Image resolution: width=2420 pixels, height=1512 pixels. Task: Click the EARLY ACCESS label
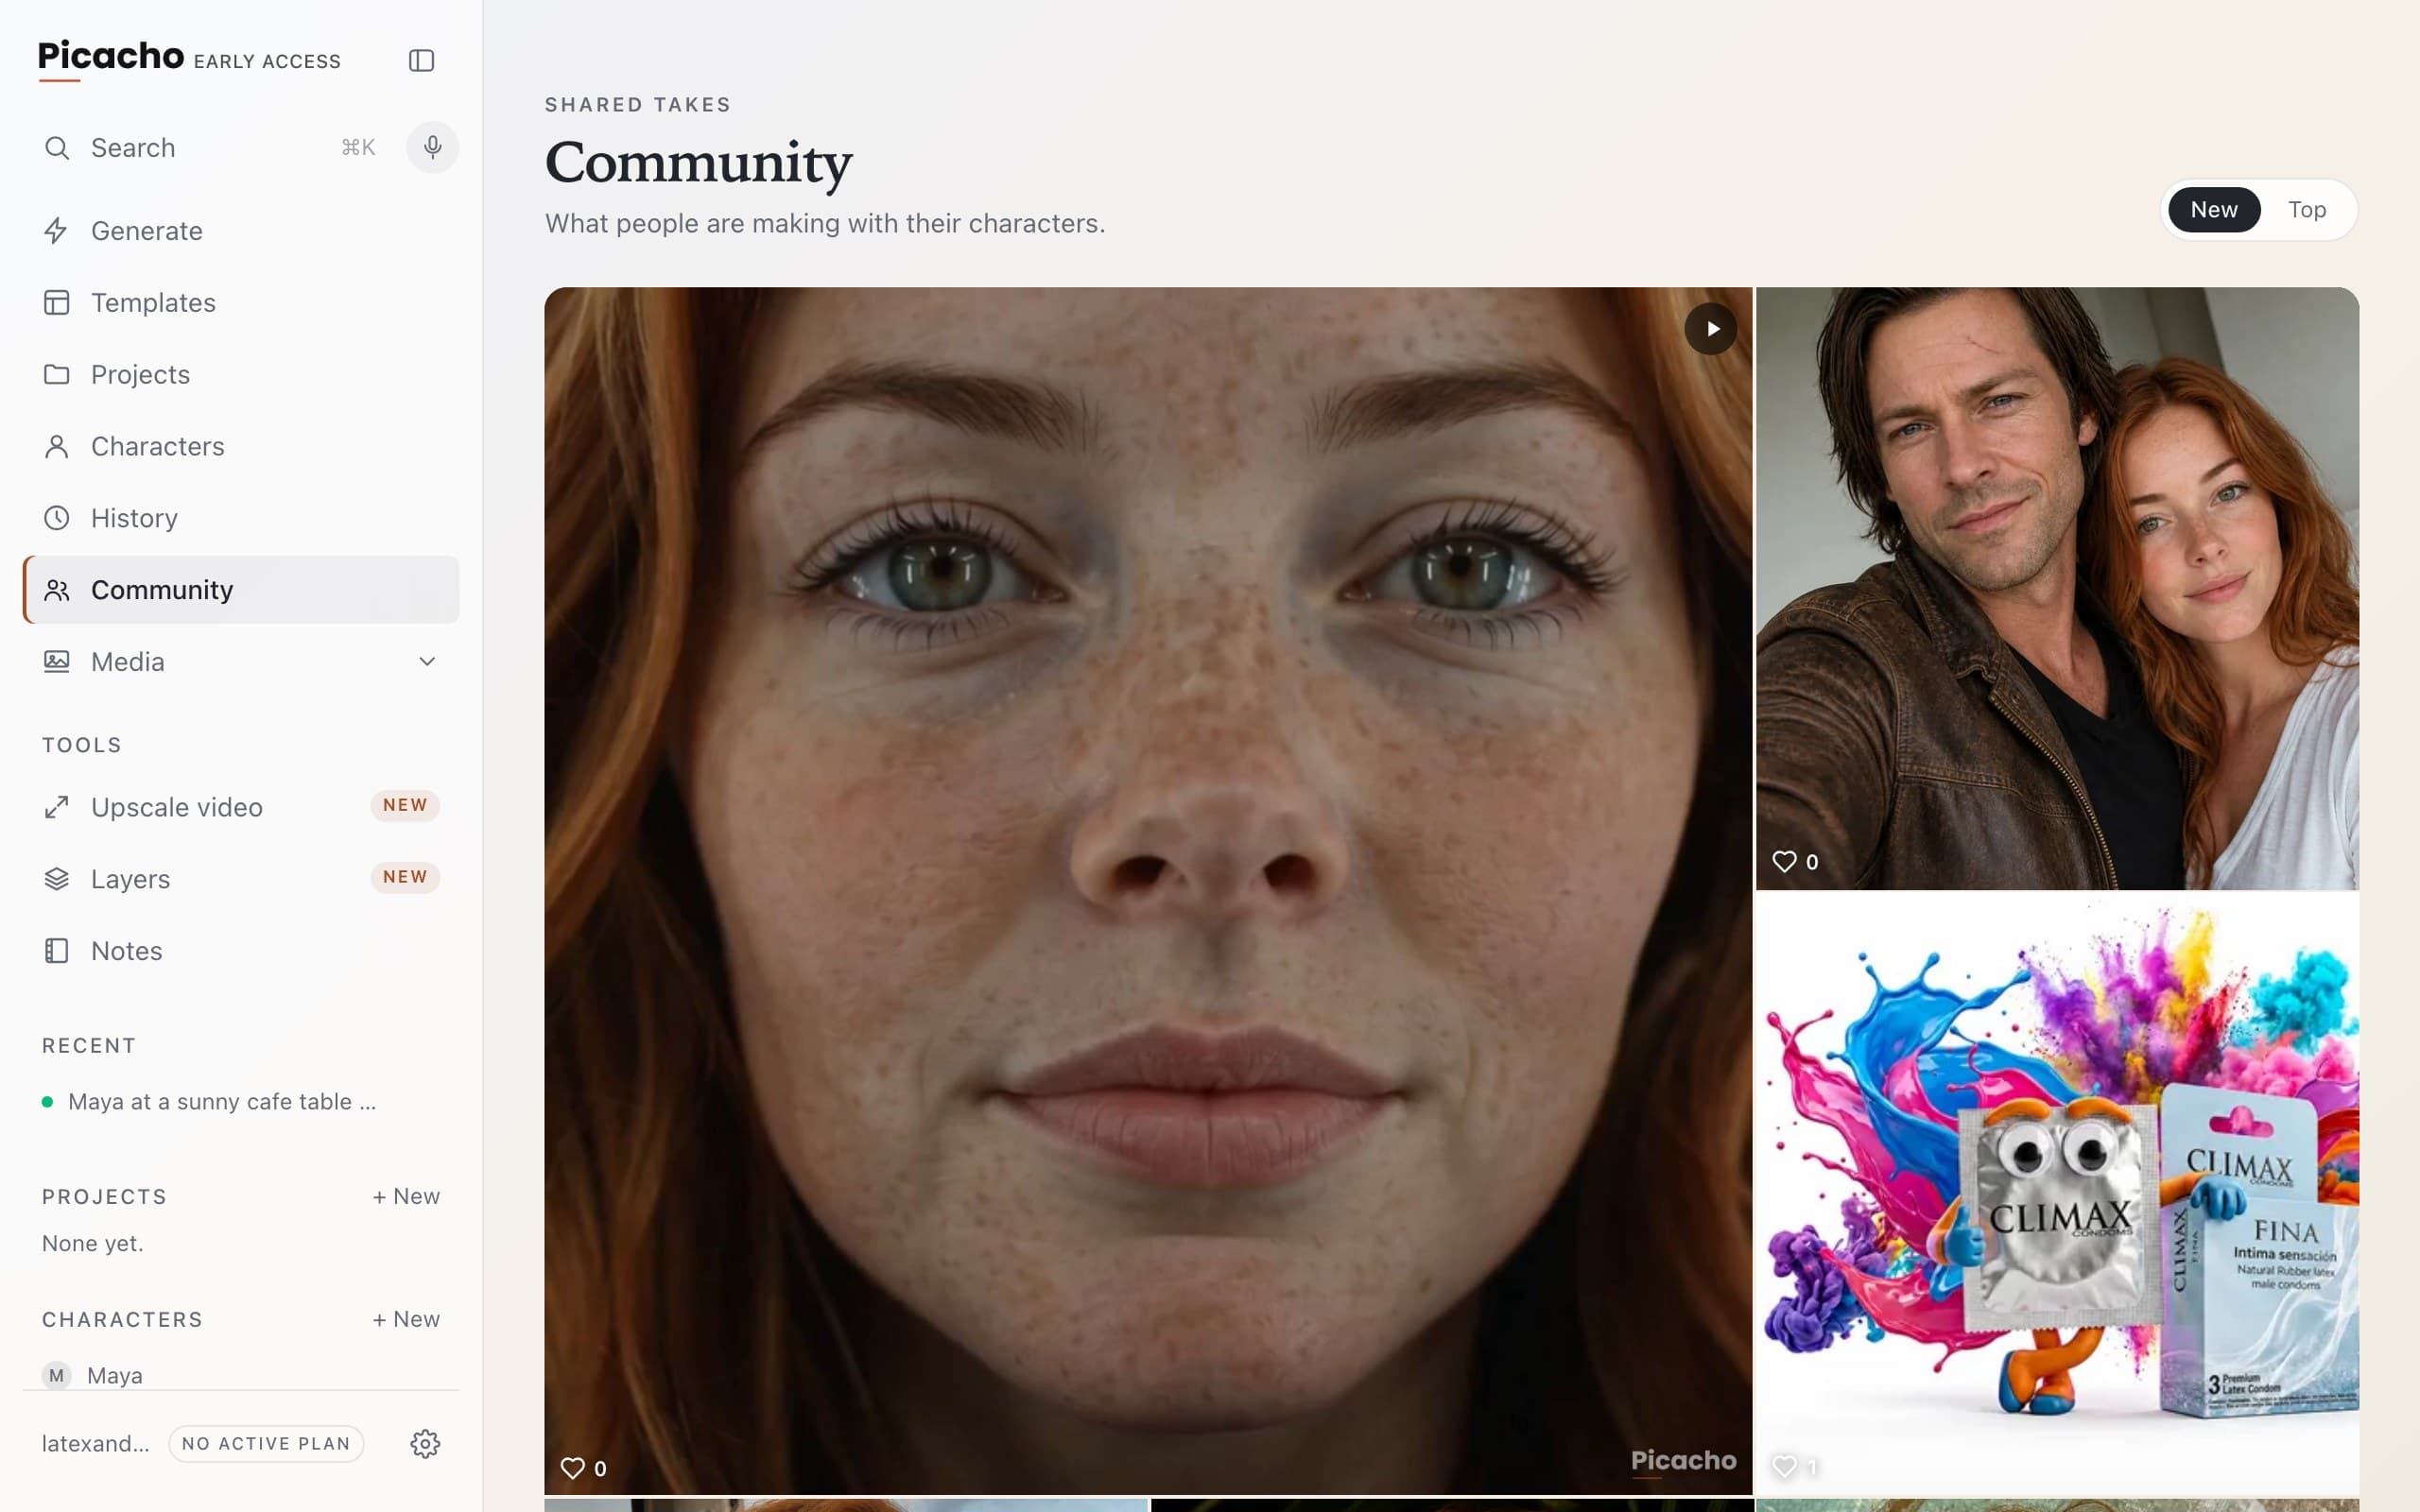pos(267,62)
